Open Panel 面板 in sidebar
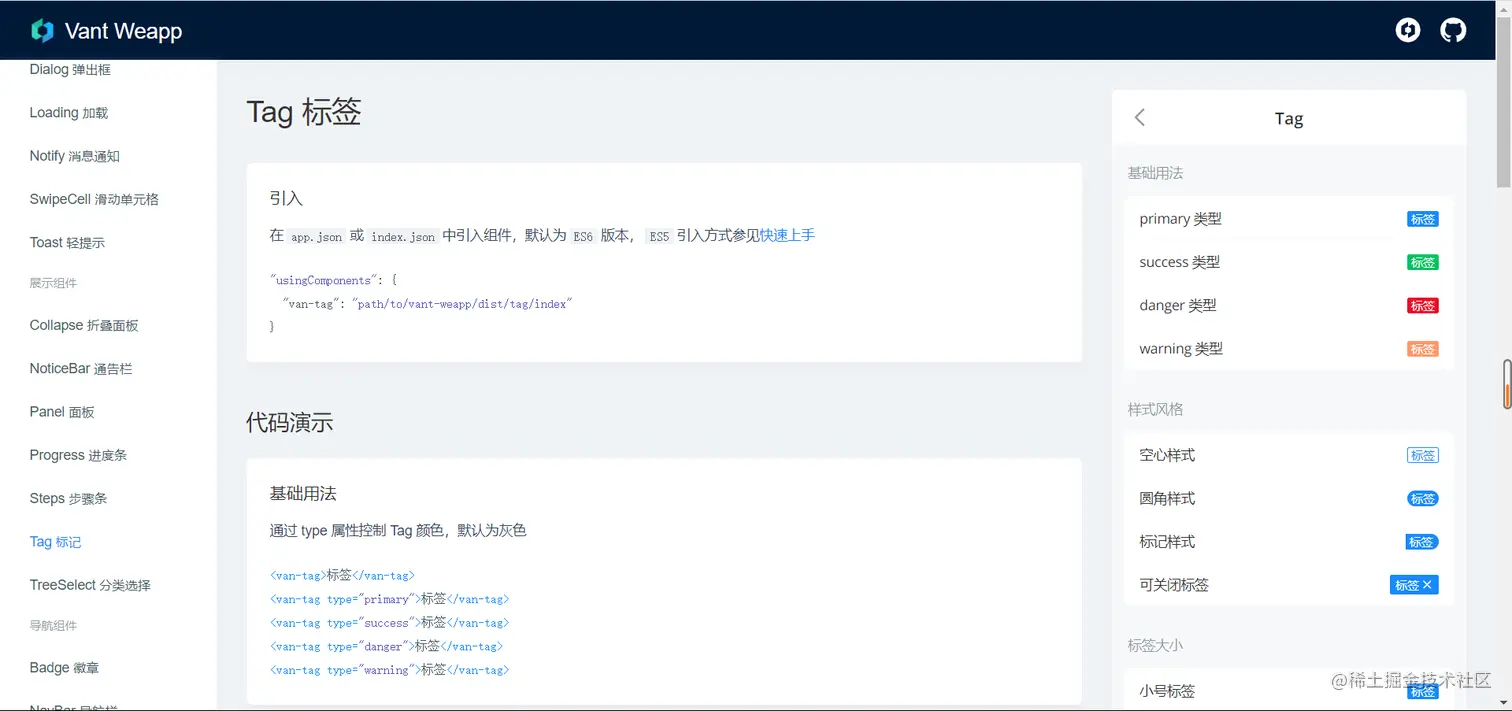 (x=62, y=411)
